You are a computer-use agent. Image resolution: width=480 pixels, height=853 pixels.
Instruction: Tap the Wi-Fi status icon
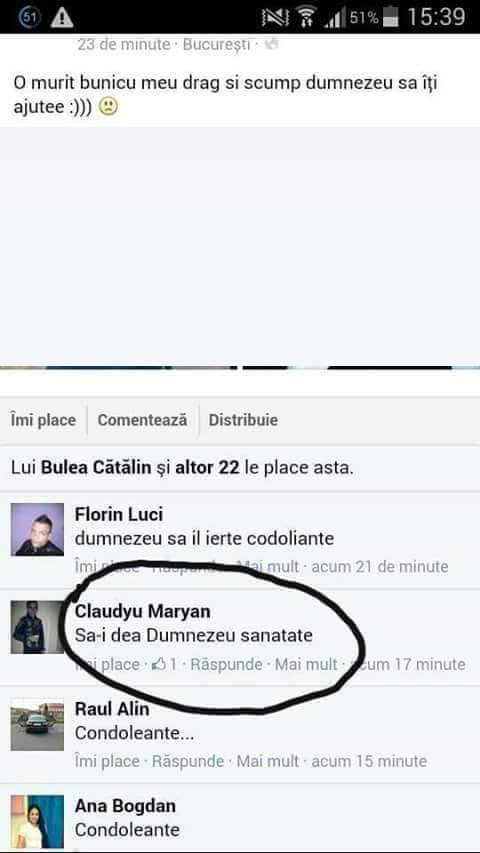click(x=307, y=18)
